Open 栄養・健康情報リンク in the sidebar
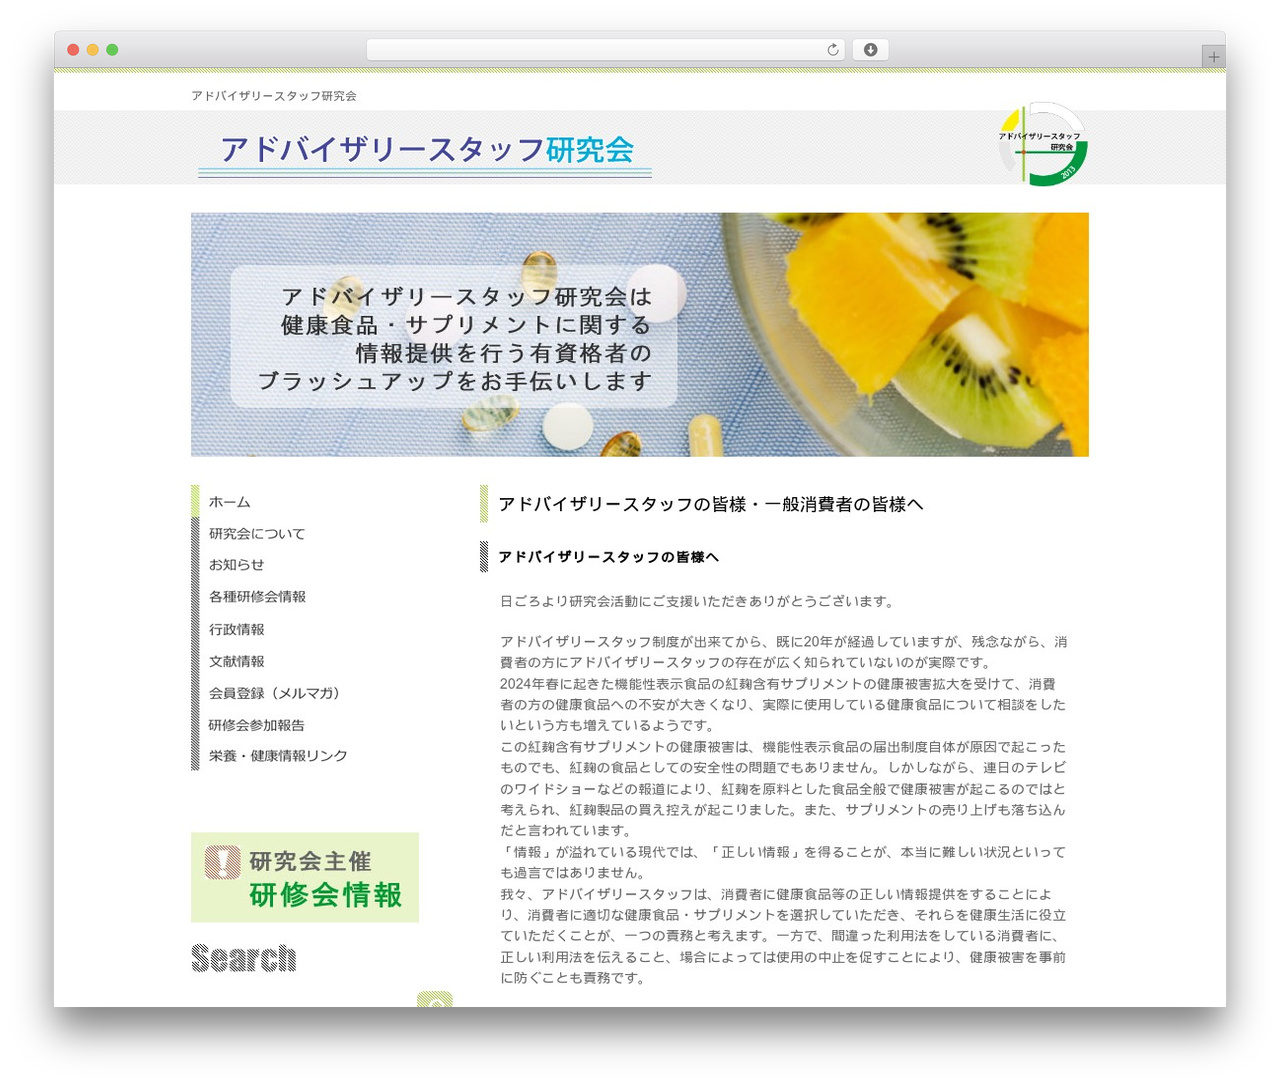 pyautogui.click(x=278, y=756)
